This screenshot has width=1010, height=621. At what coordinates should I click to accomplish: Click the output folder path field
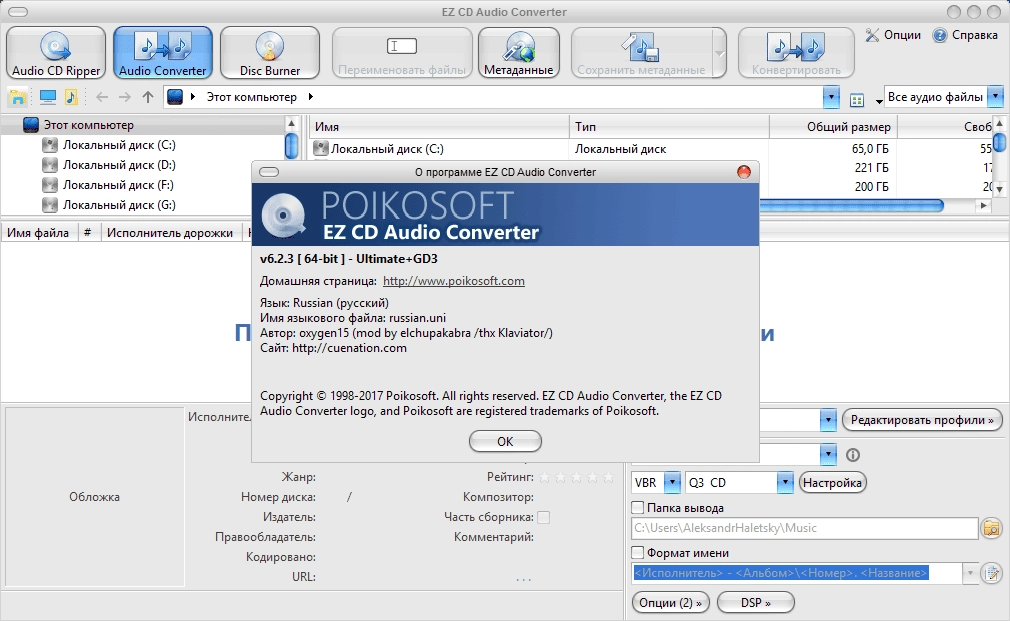[x=805, y=528]
